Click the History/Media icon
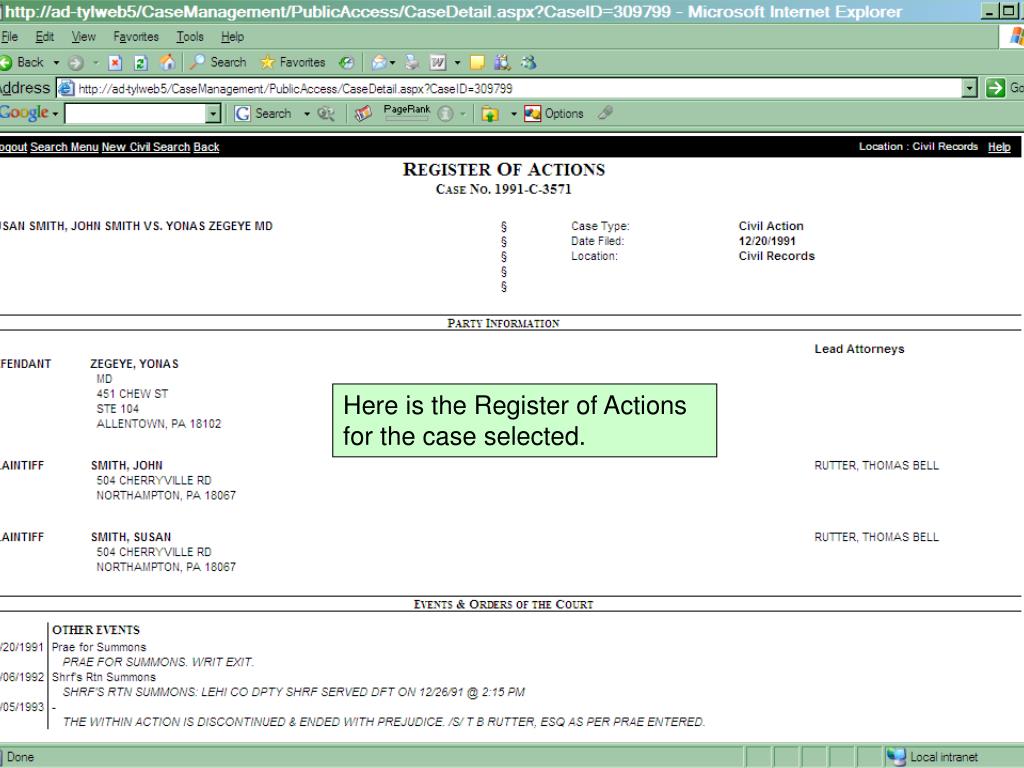The height and width of the screenshot is (768, 1024). click(345, 62)
